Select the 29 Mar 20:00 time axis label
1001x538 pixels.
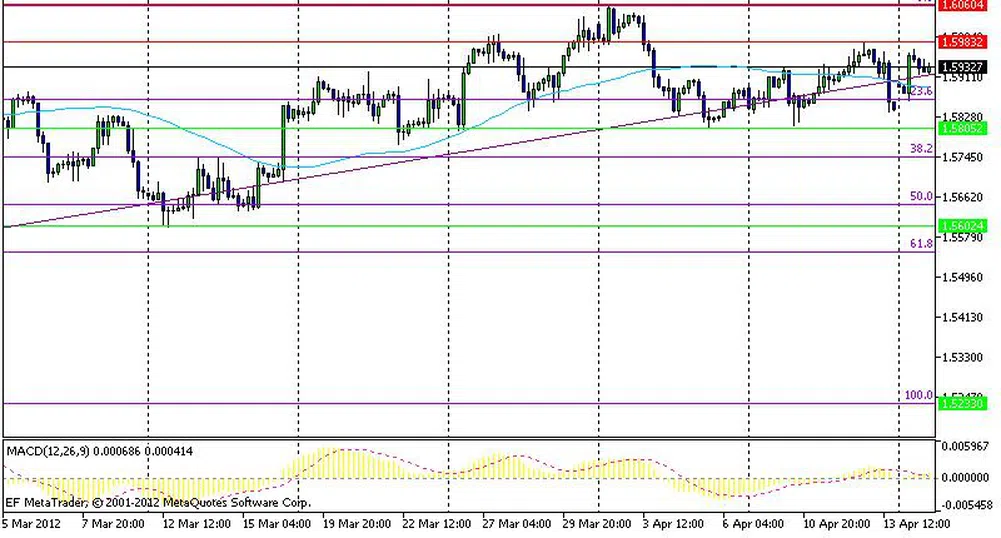598,523
